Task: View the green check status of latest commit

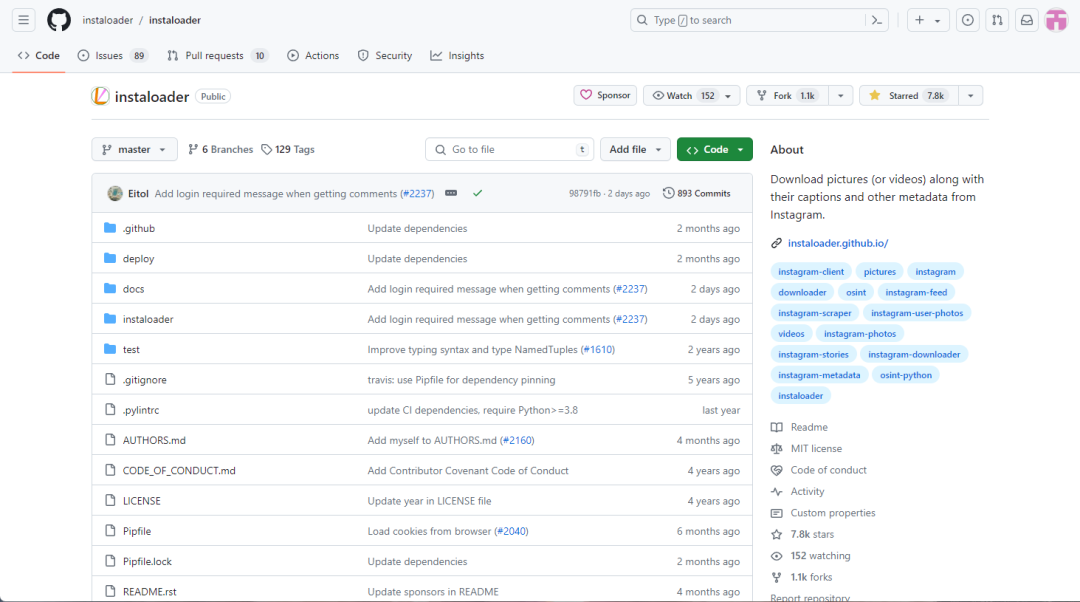Action: 477,194
